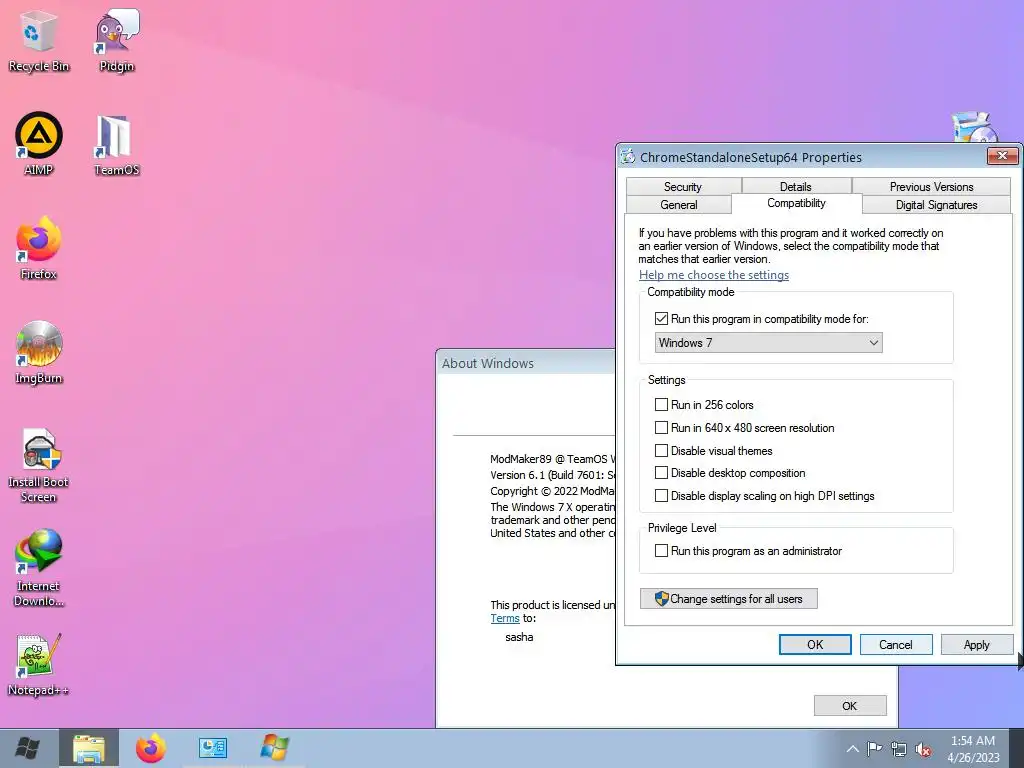
Task: Click the Windows flag taskbar icon
Action: (274, 748)
